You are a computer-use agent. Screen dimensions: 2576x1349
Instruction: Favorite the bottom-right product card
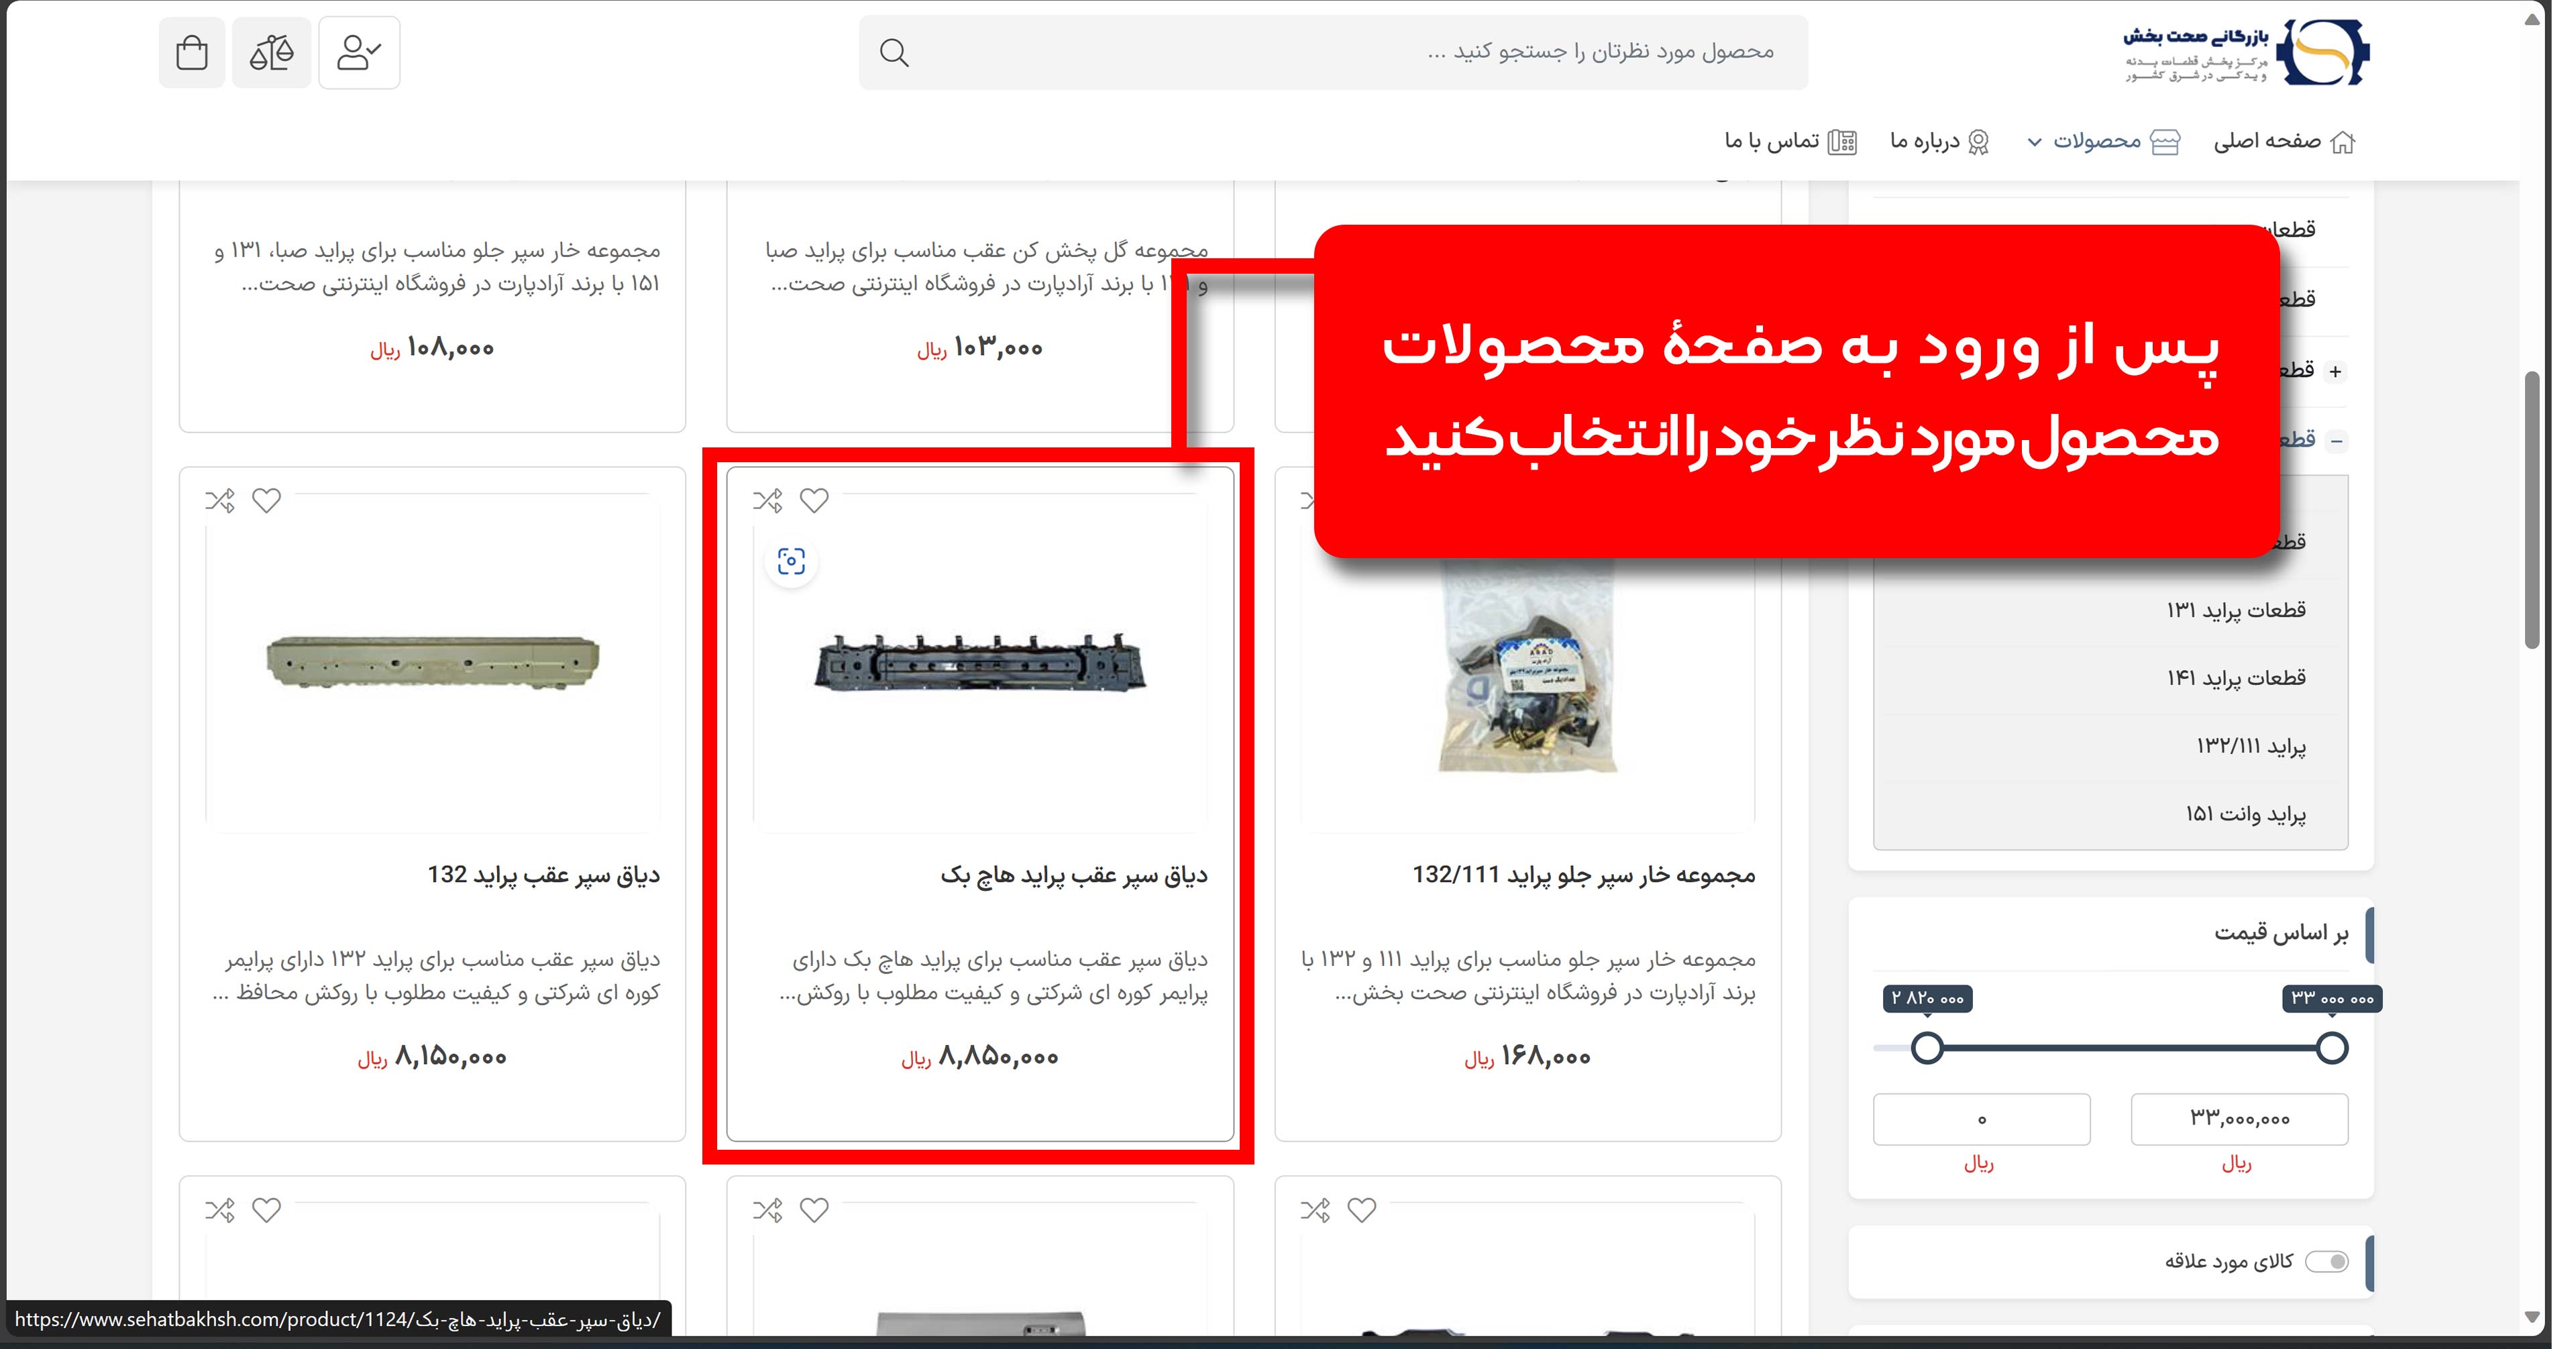click(1362, 1210)
